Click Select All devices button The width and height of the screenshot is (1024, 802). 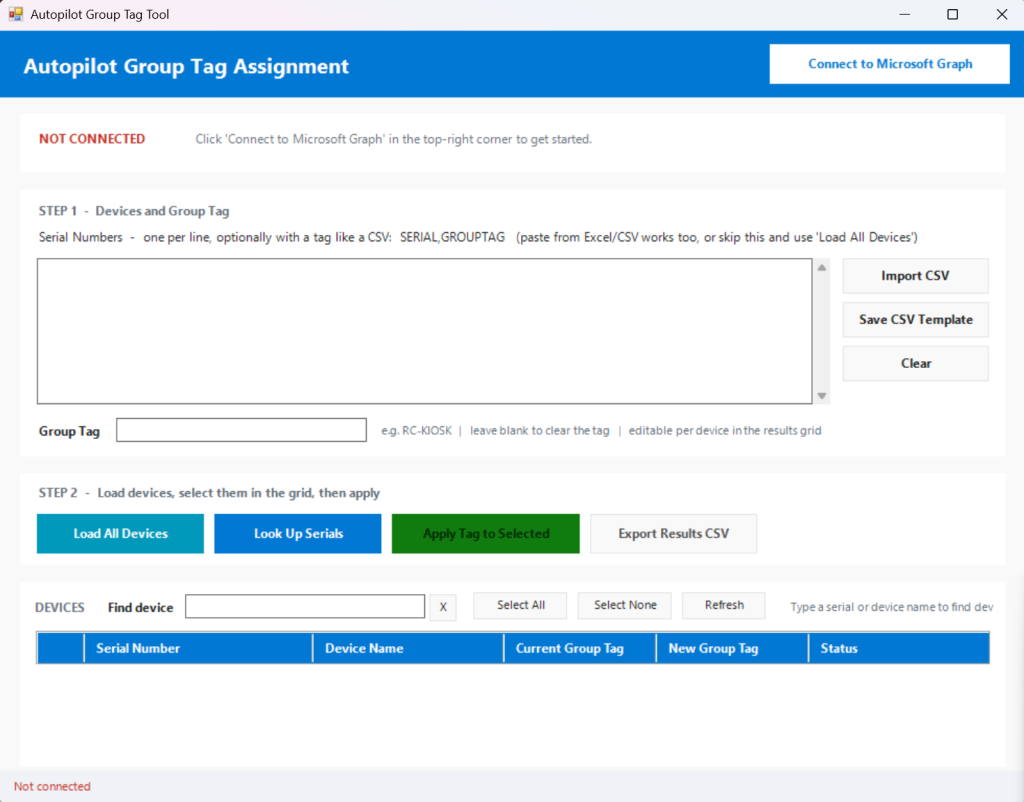coord(520,605)
